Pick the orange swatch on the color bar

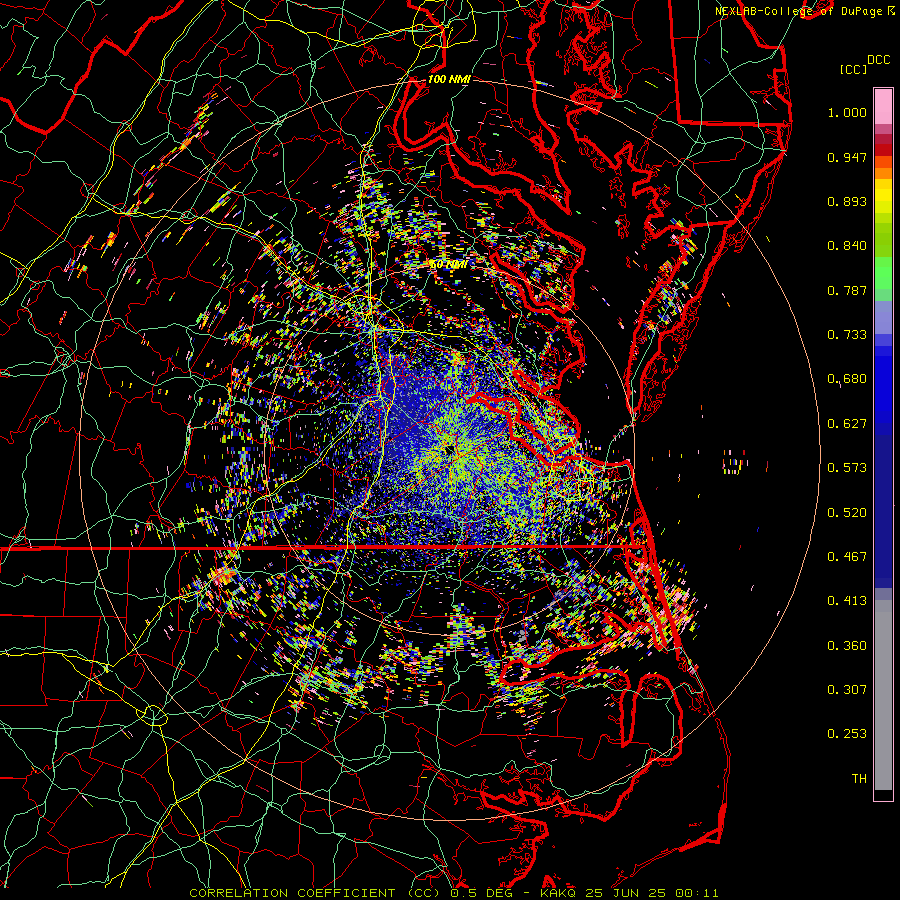(883, 173)
